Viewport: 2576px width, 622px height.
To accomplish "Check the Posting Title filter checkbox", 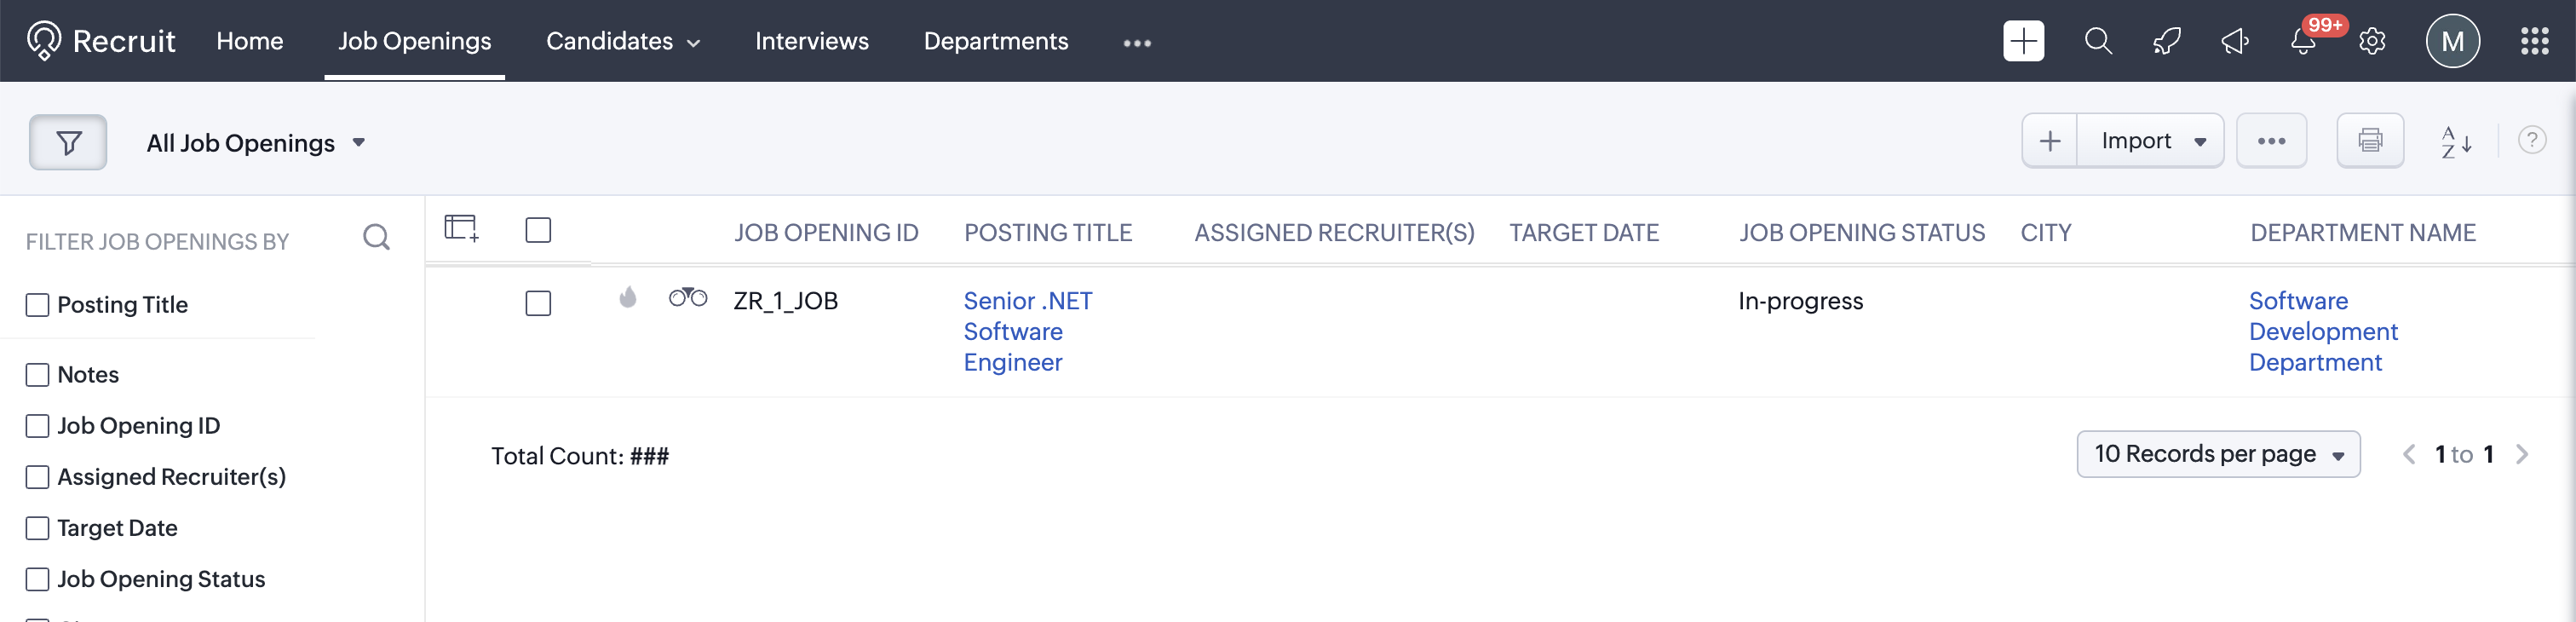I will point(38,305).
